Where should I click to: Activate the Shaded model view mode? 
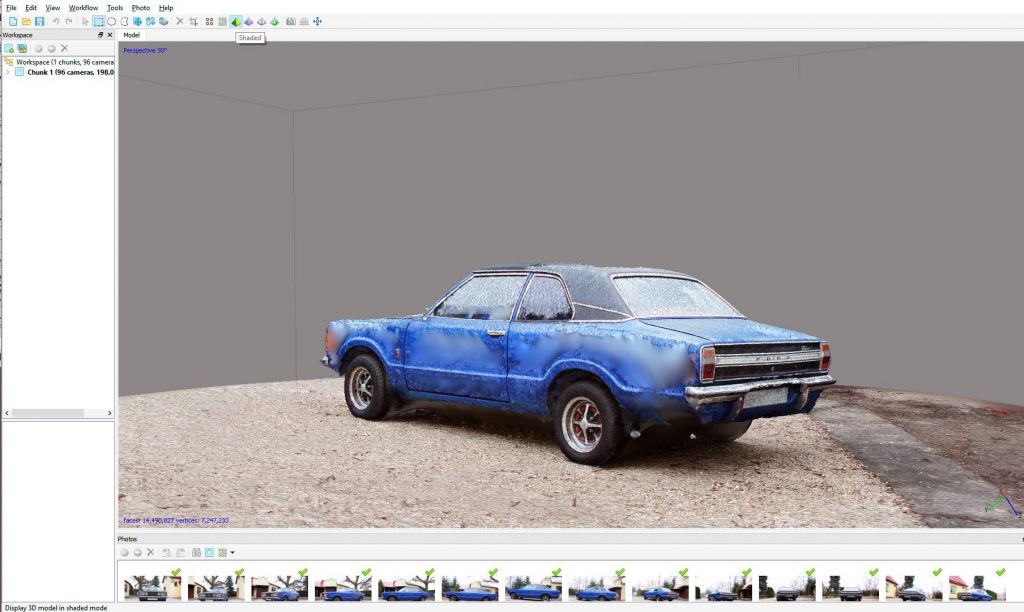click(236, 21)
